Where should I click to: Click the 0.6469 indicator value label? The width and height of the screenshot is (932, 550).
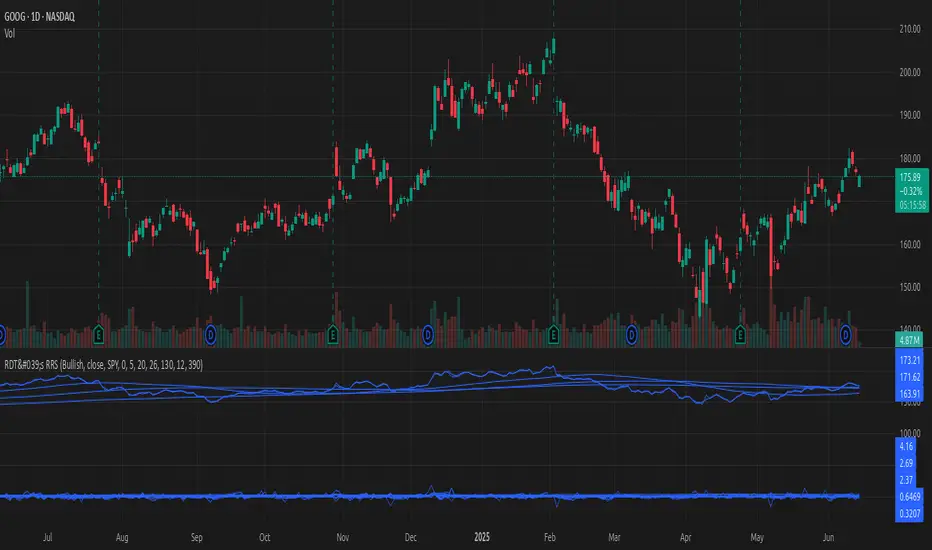(x=910, y=496)
